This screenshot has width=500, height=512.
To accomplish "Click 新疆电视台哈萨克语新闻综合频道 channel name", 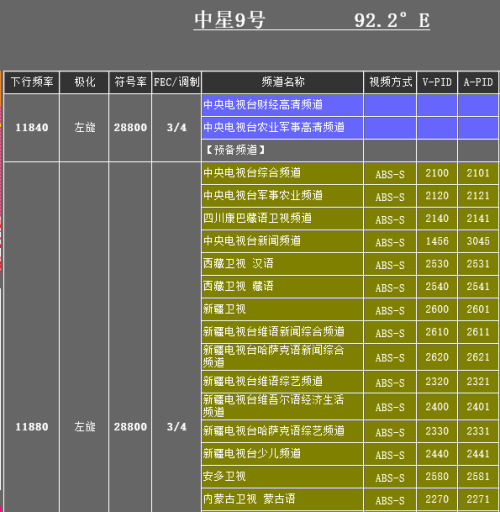I will (274, 356).
